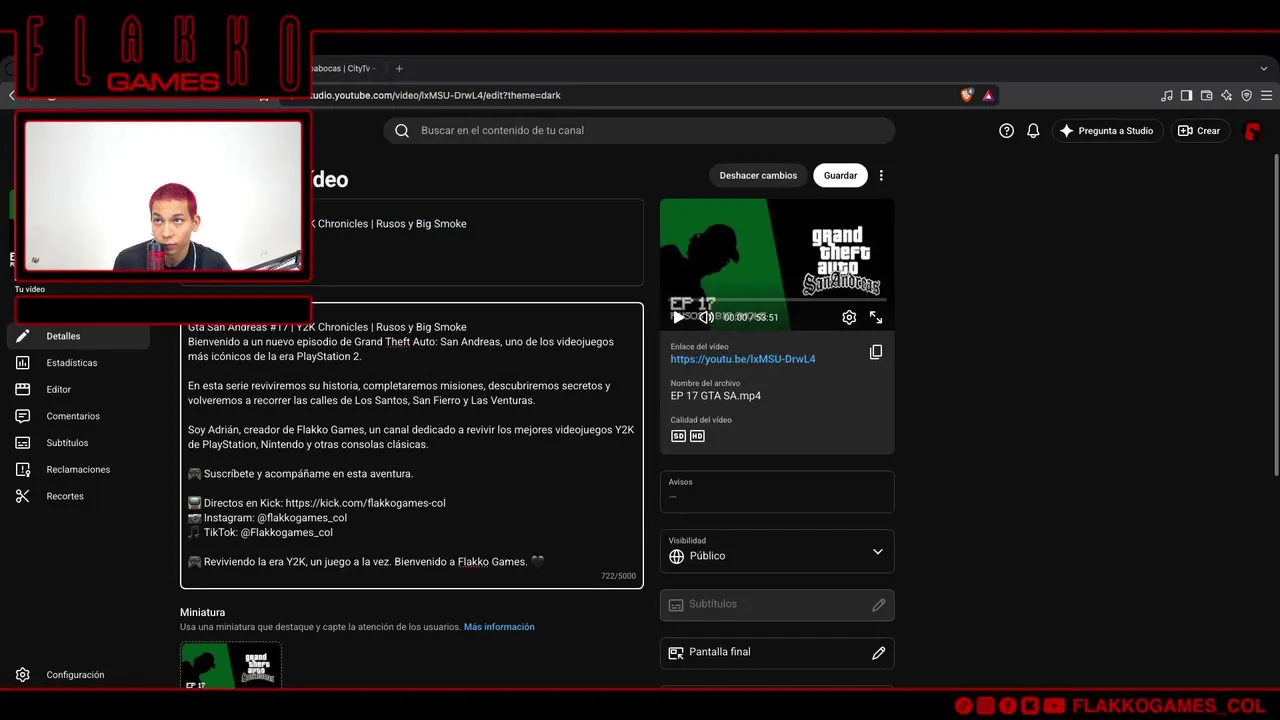Viewport: 1280px width, 720px height.
Task: Open the Comentarios section
Action: tap(78, 416)
